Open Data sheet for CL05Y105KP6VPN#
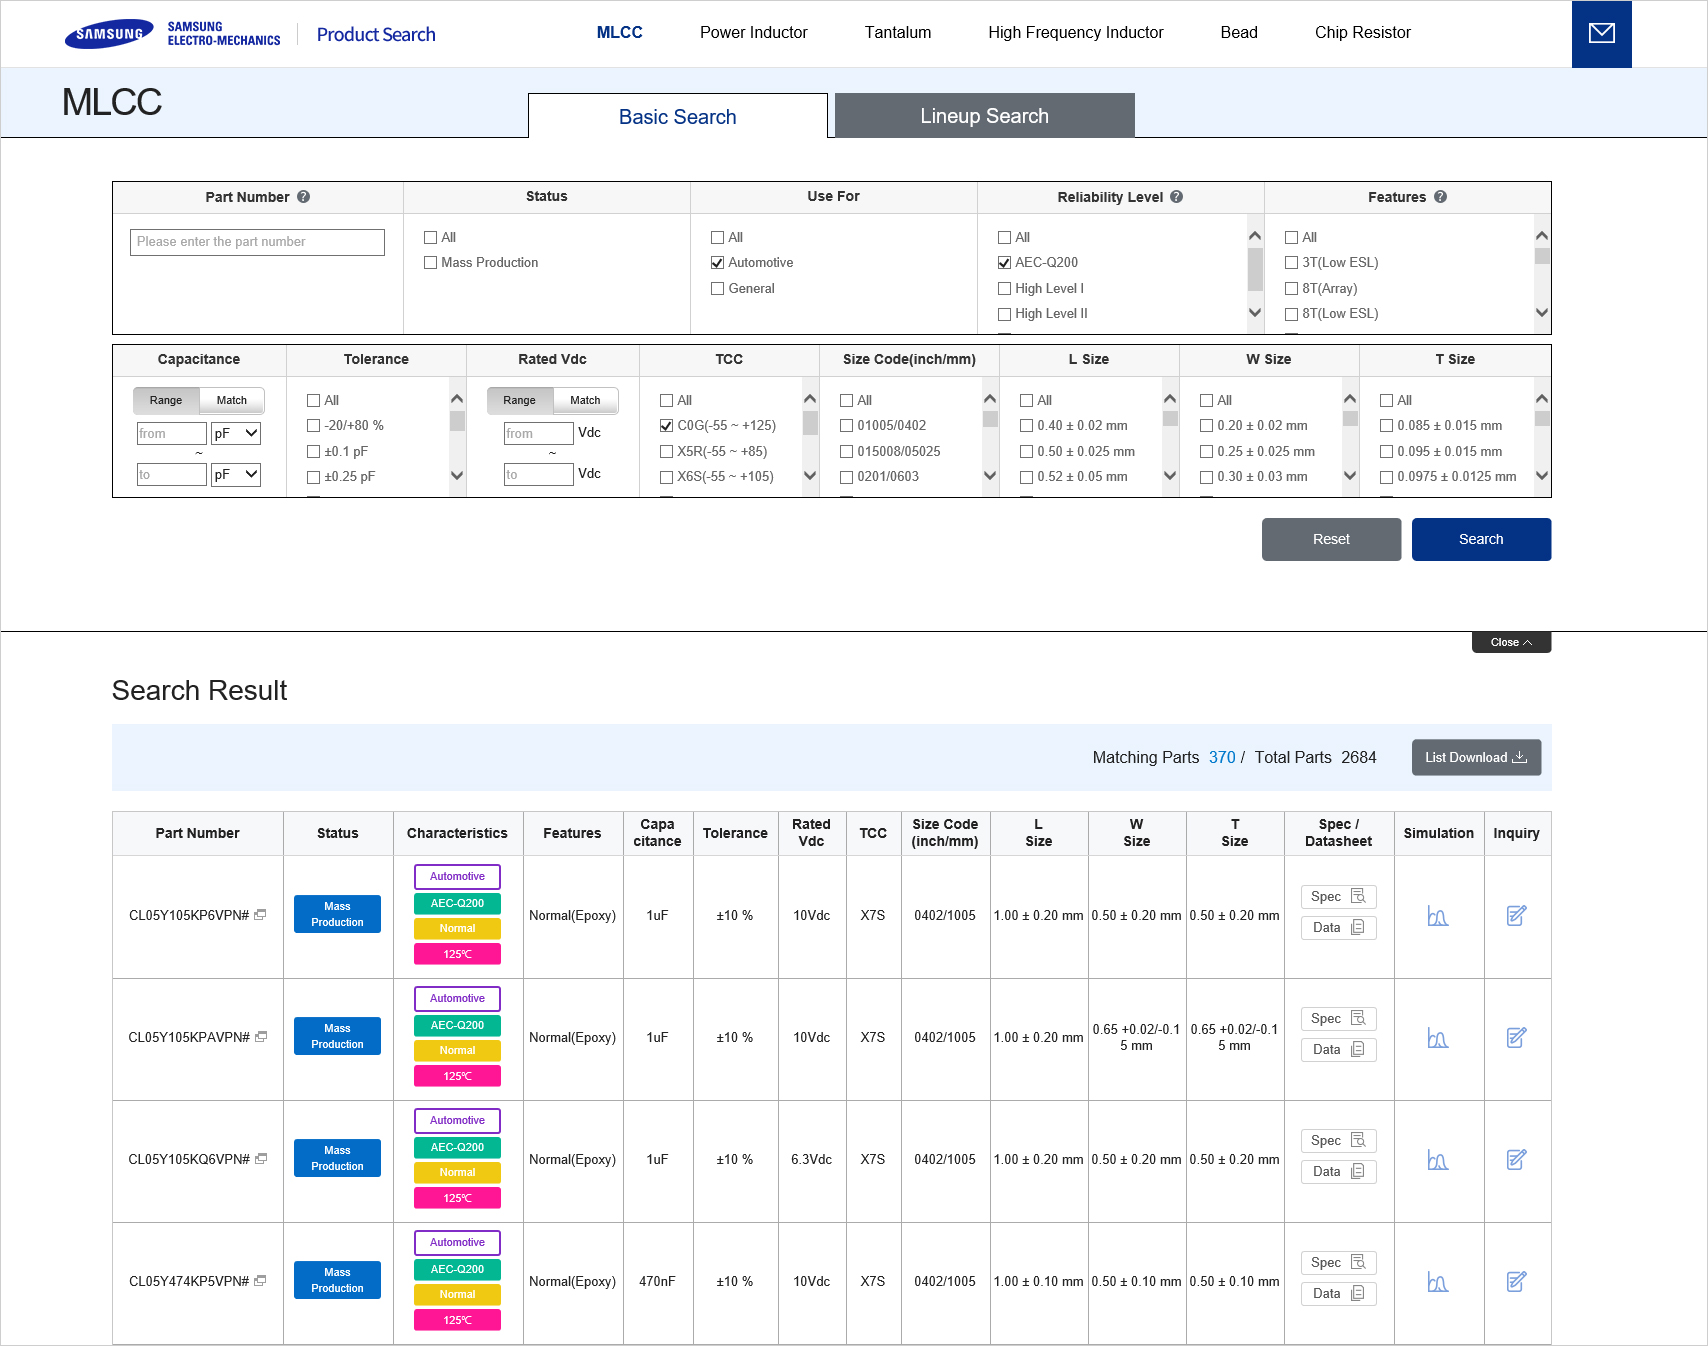 click(1338, 927)
